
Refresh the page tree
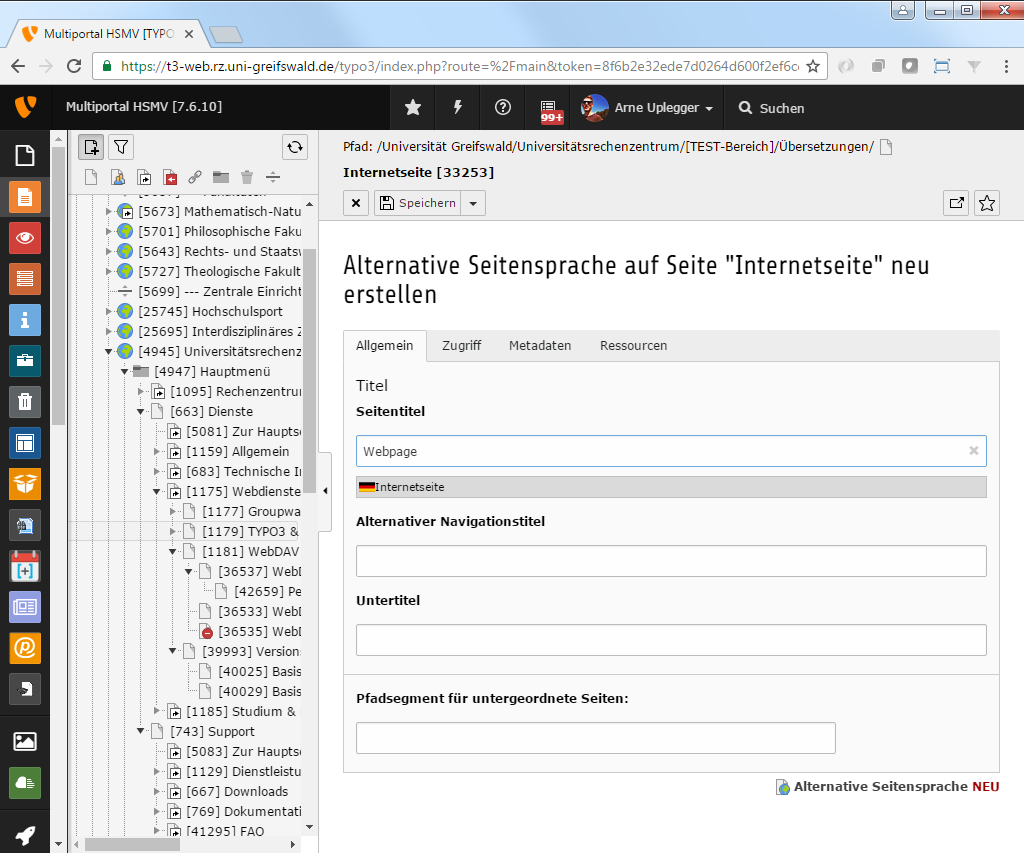point(294,147)
